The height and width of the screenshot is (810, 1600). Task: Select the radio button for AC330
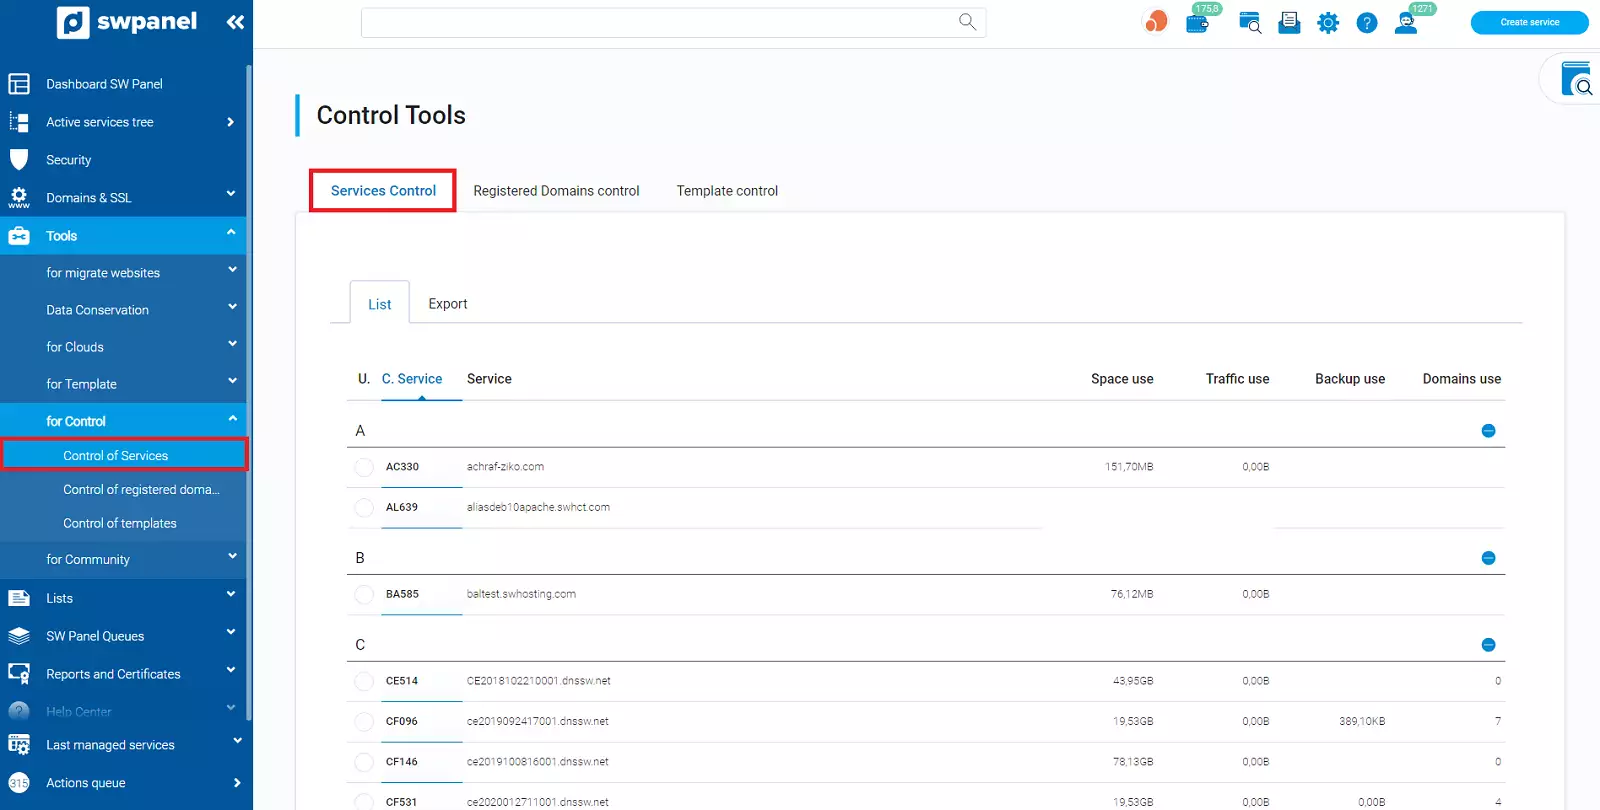364,467
